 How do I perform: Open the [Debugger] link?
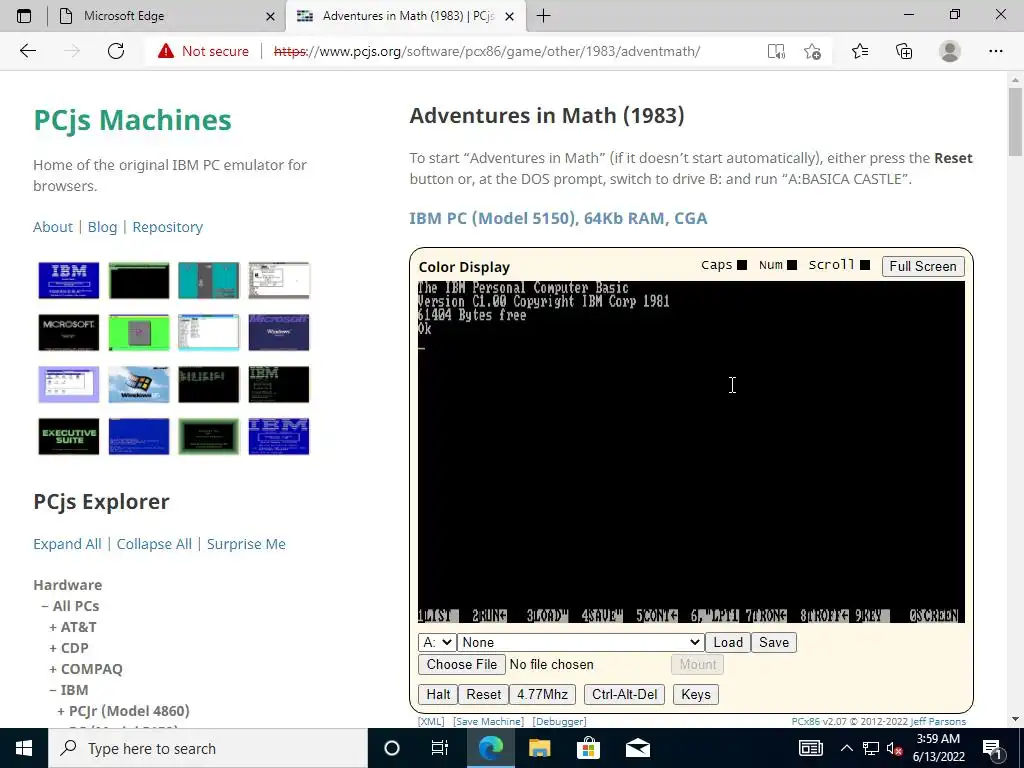(x=560, y=722)
